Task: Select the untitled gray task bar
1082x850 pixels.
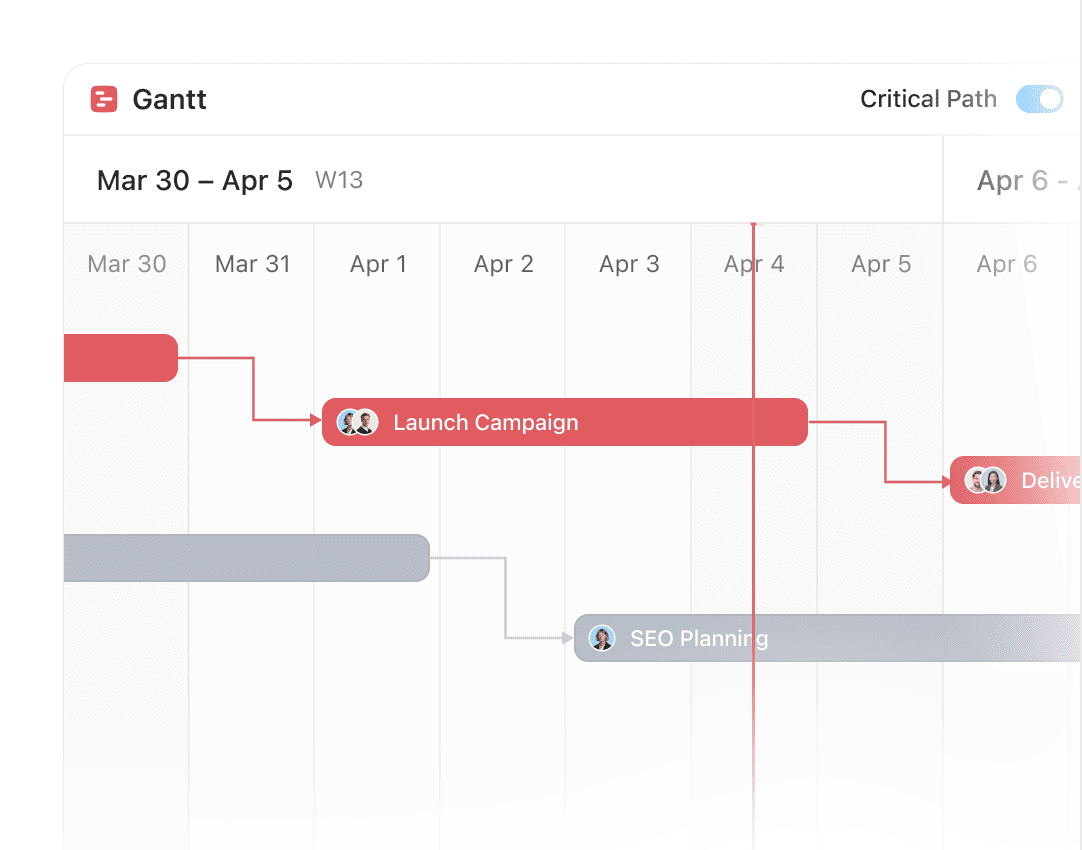Action: 246,558
